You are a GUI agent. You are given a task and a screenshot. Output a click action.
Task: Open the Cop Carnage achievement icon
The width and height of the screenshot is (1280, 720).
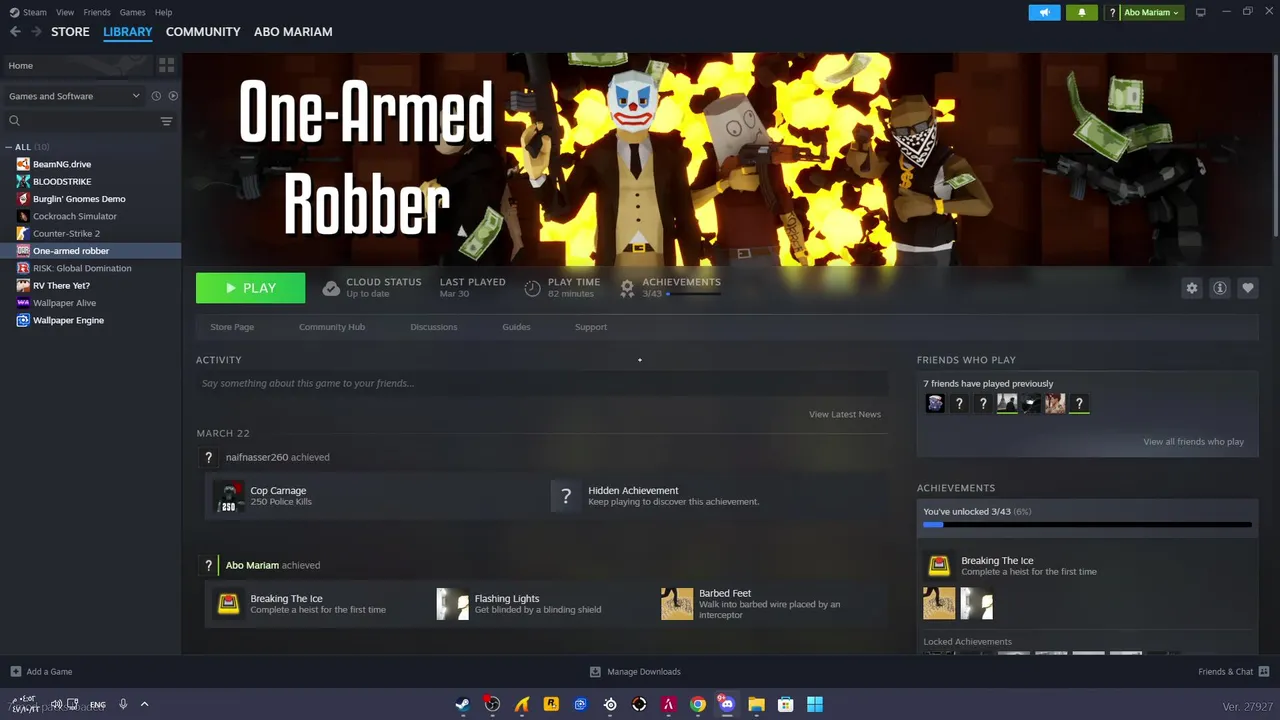tap(229, 496)
